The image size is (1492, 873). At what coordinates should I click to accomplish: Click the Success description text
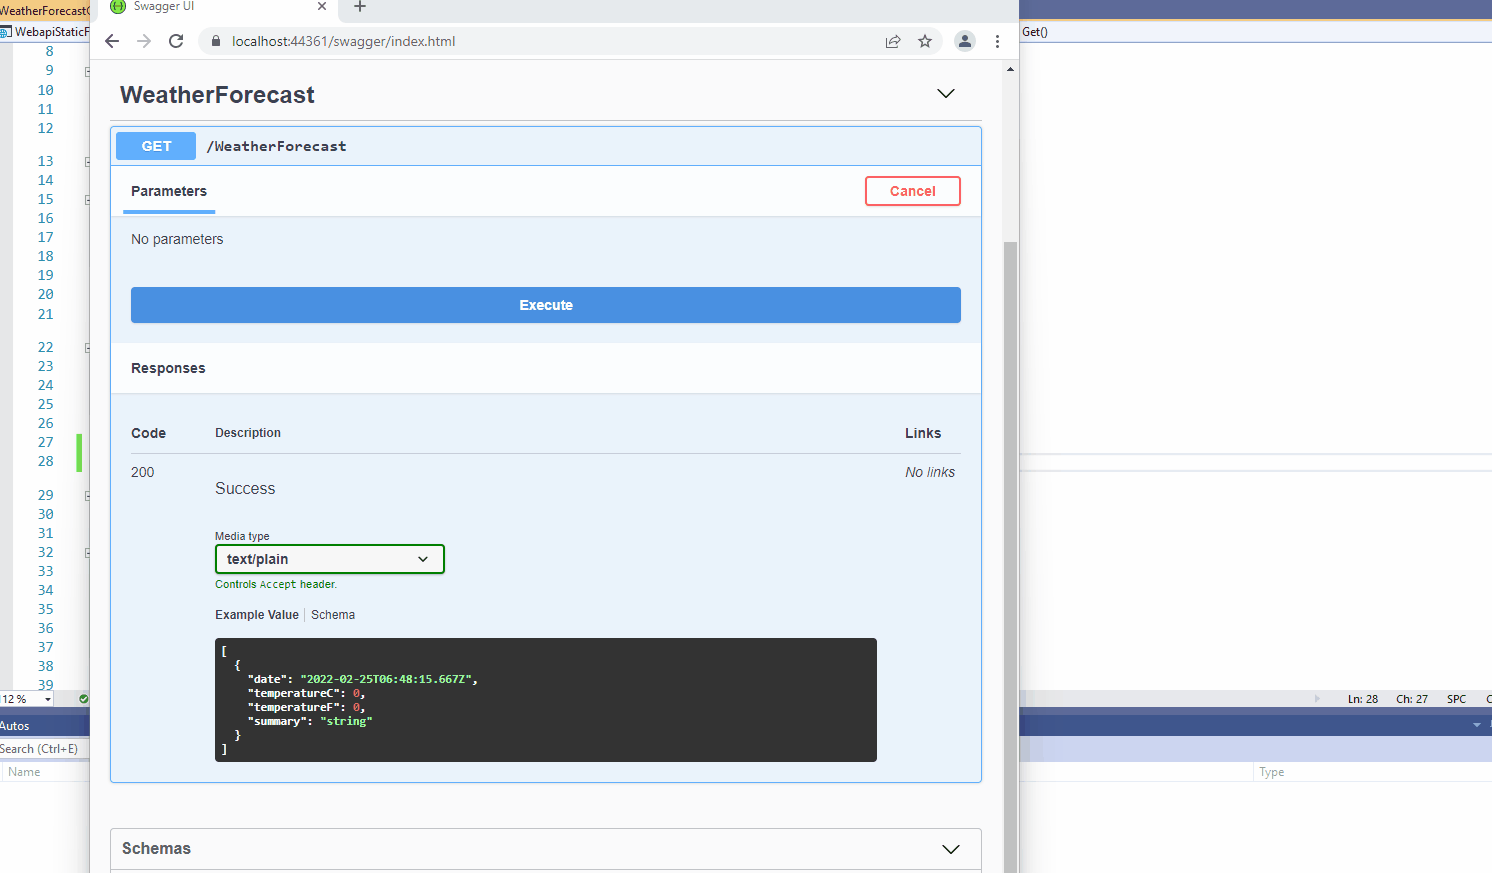(x=245, y=488)
